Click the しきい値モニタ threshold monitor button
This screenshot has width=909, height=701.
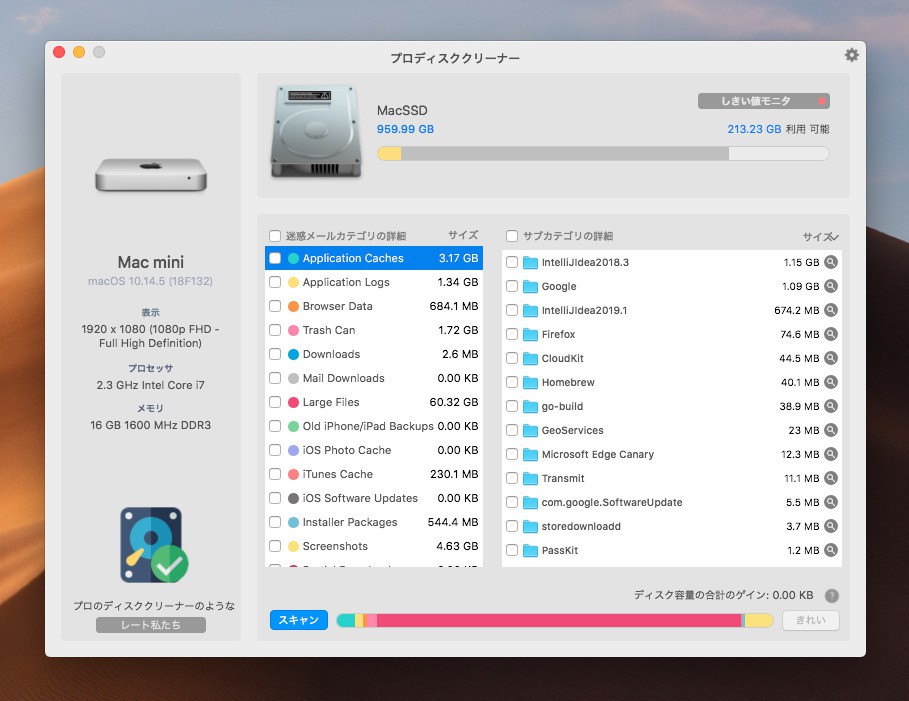(763, 101)
